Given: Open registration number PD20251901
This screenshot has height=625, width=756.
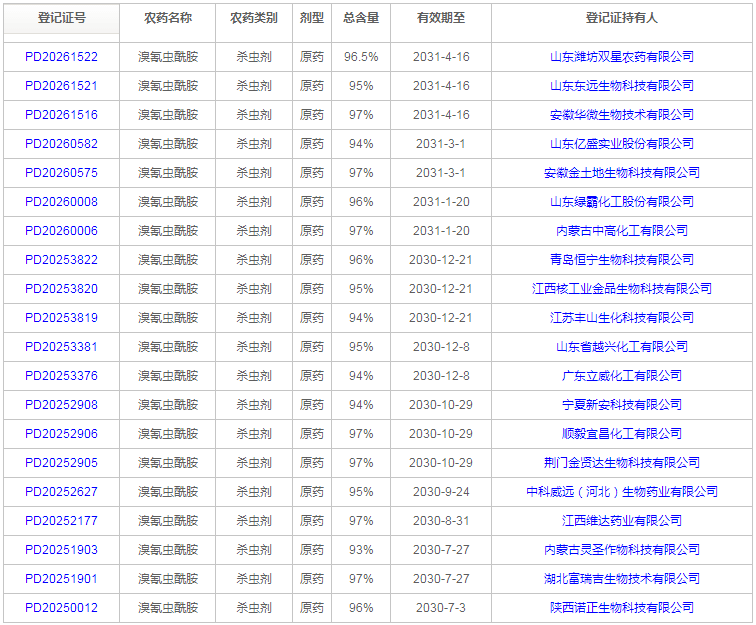Looking at the screenshot, I should click(61, 578).
